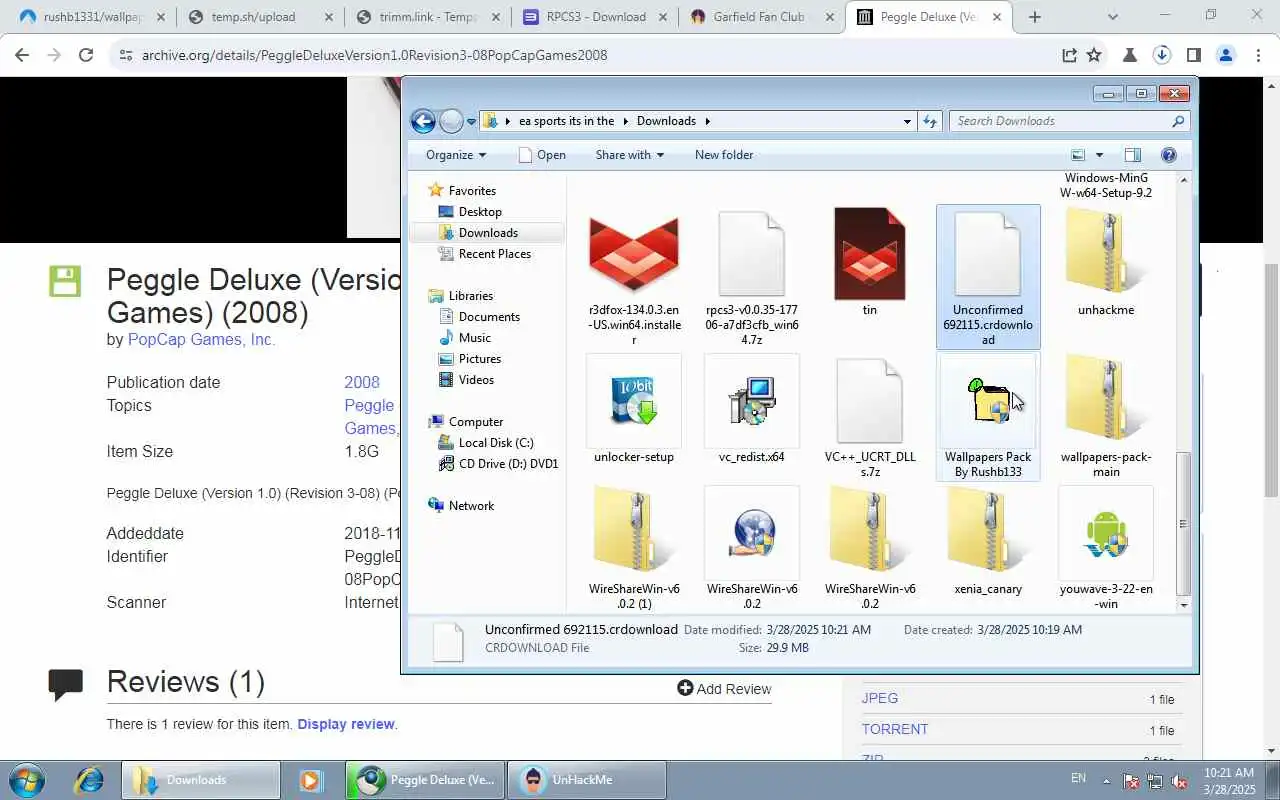Switch to the rushb1331/wallpapers browser tab
The width and height of the screenshot is (1280, 800).
tap(92, 17)
